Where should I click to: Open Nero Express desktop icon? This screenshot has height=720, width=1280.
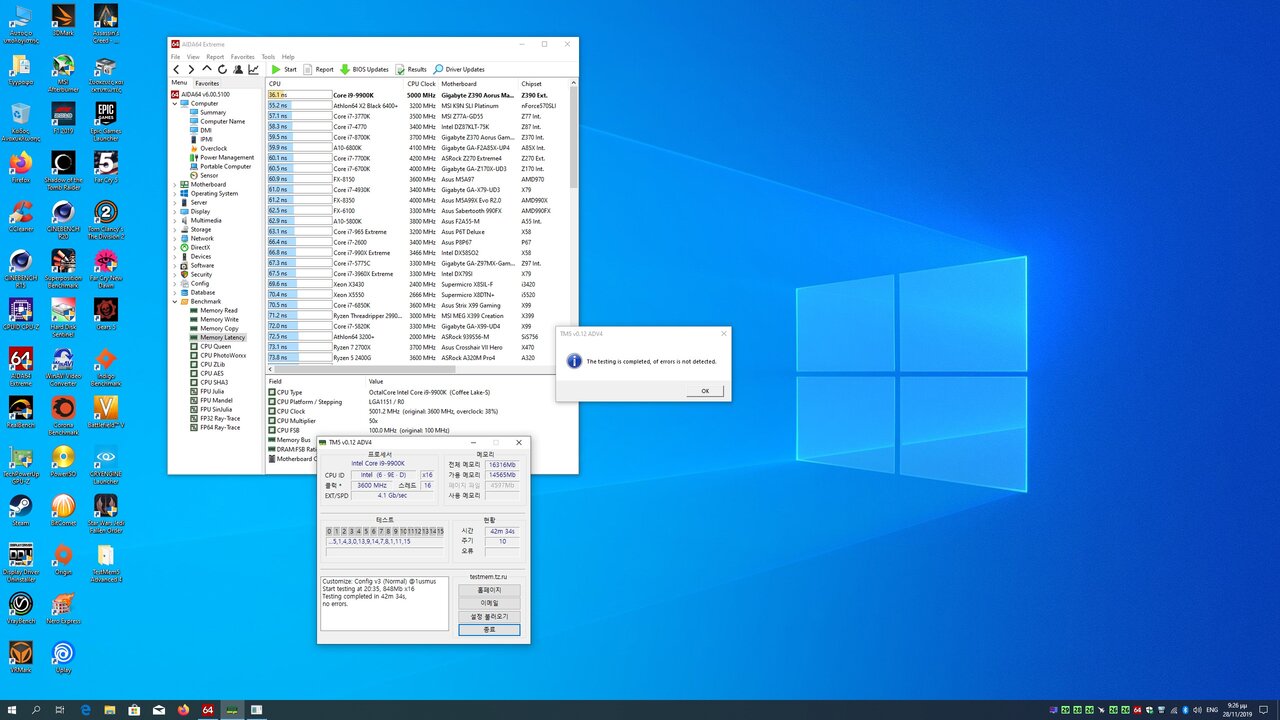click(x=63, y=608)
